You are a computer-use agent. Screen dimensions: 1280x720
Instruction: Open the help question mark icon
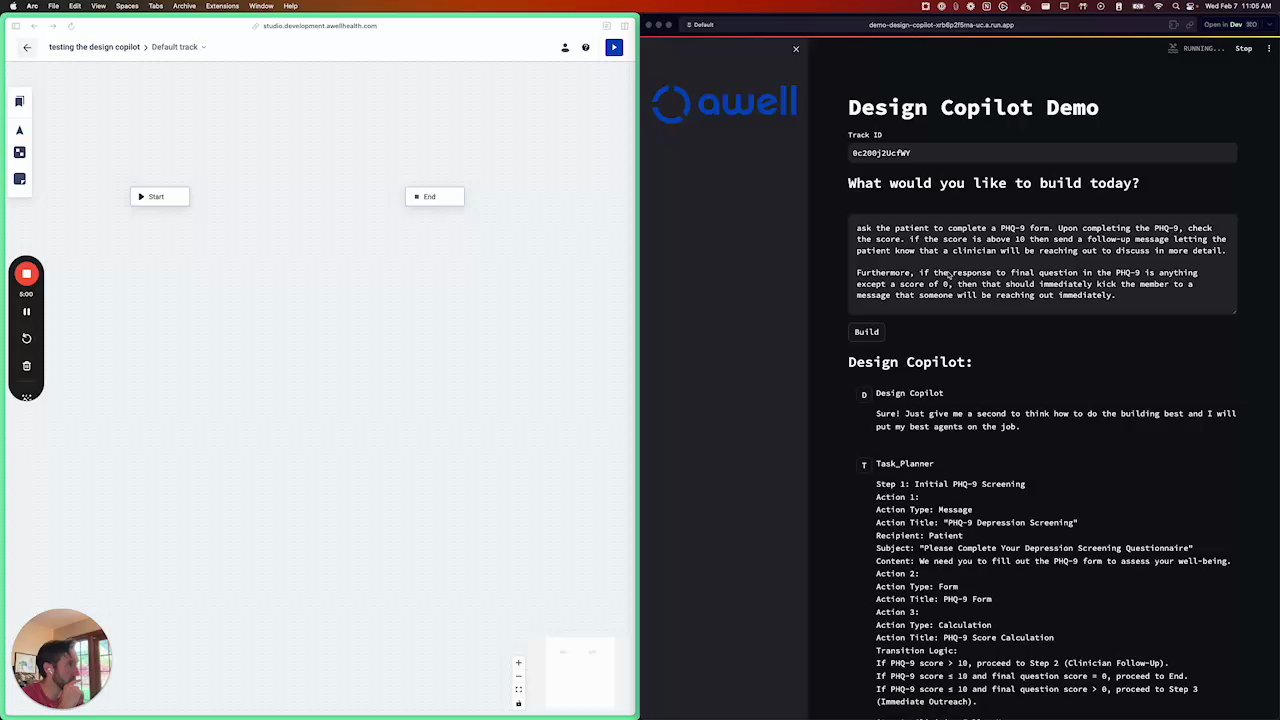(586, 47)
